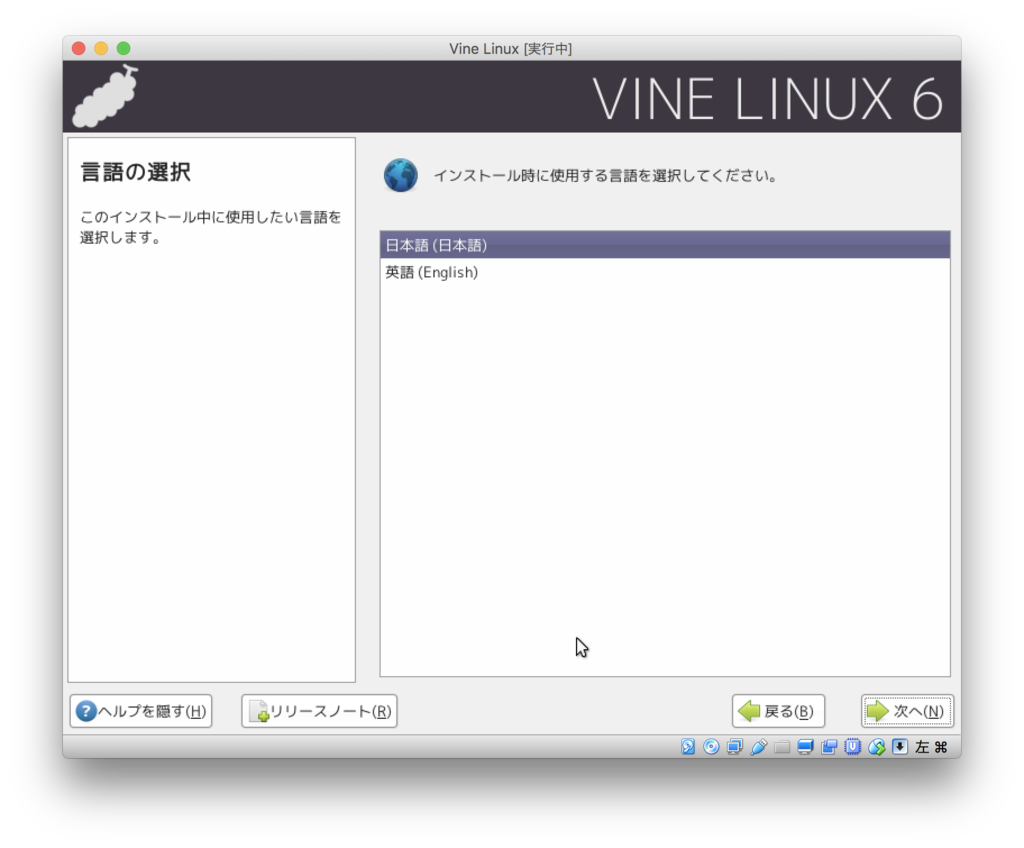This screenshot has width=1024, height=848.
Task: Click the ヘルプを隠す(H) button
Action: (x=141, y=711)
